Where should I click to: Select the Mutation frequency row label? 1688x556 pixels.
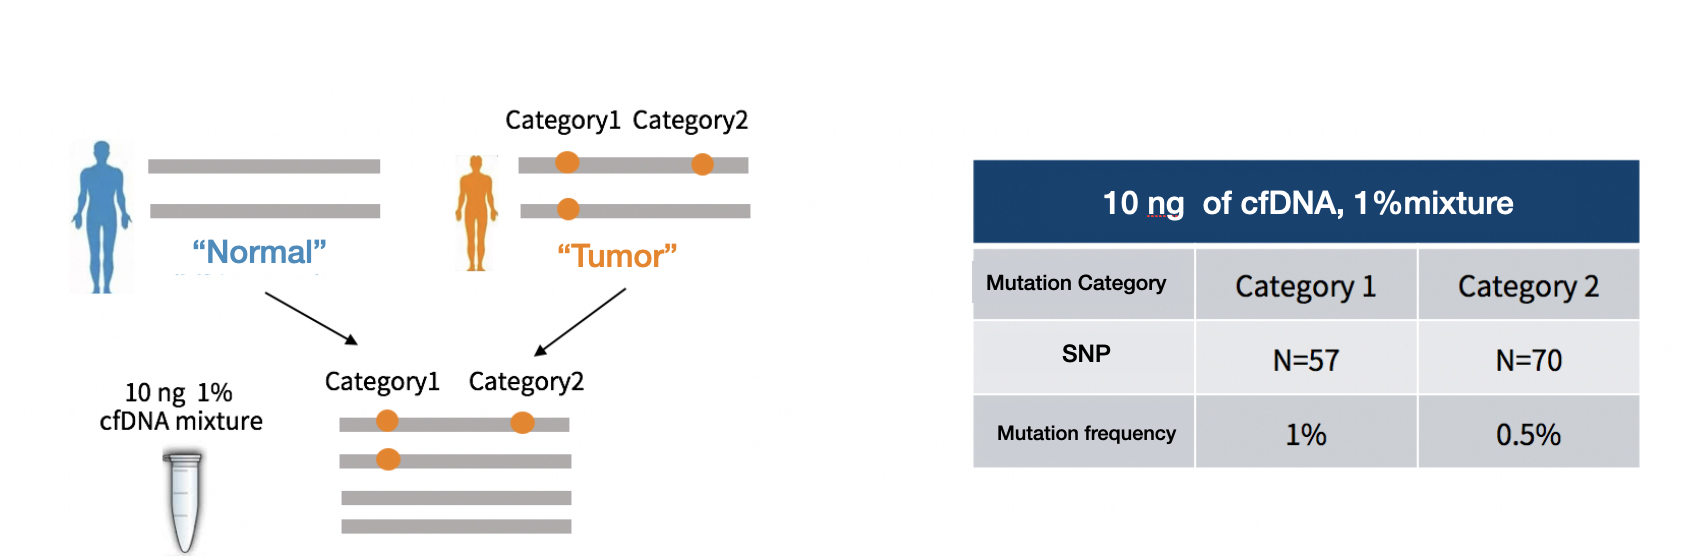click(x=1084, y=432)
